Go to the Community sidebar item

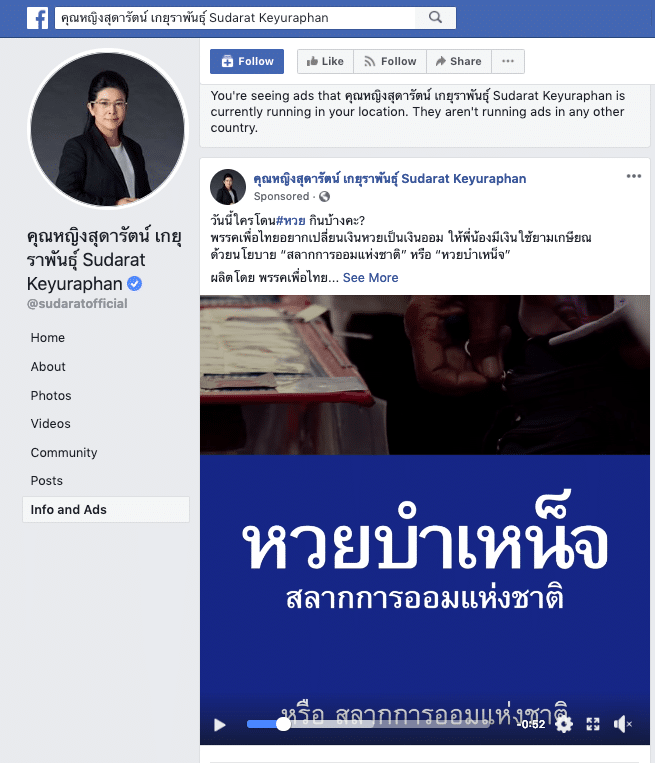coord(64,453)
